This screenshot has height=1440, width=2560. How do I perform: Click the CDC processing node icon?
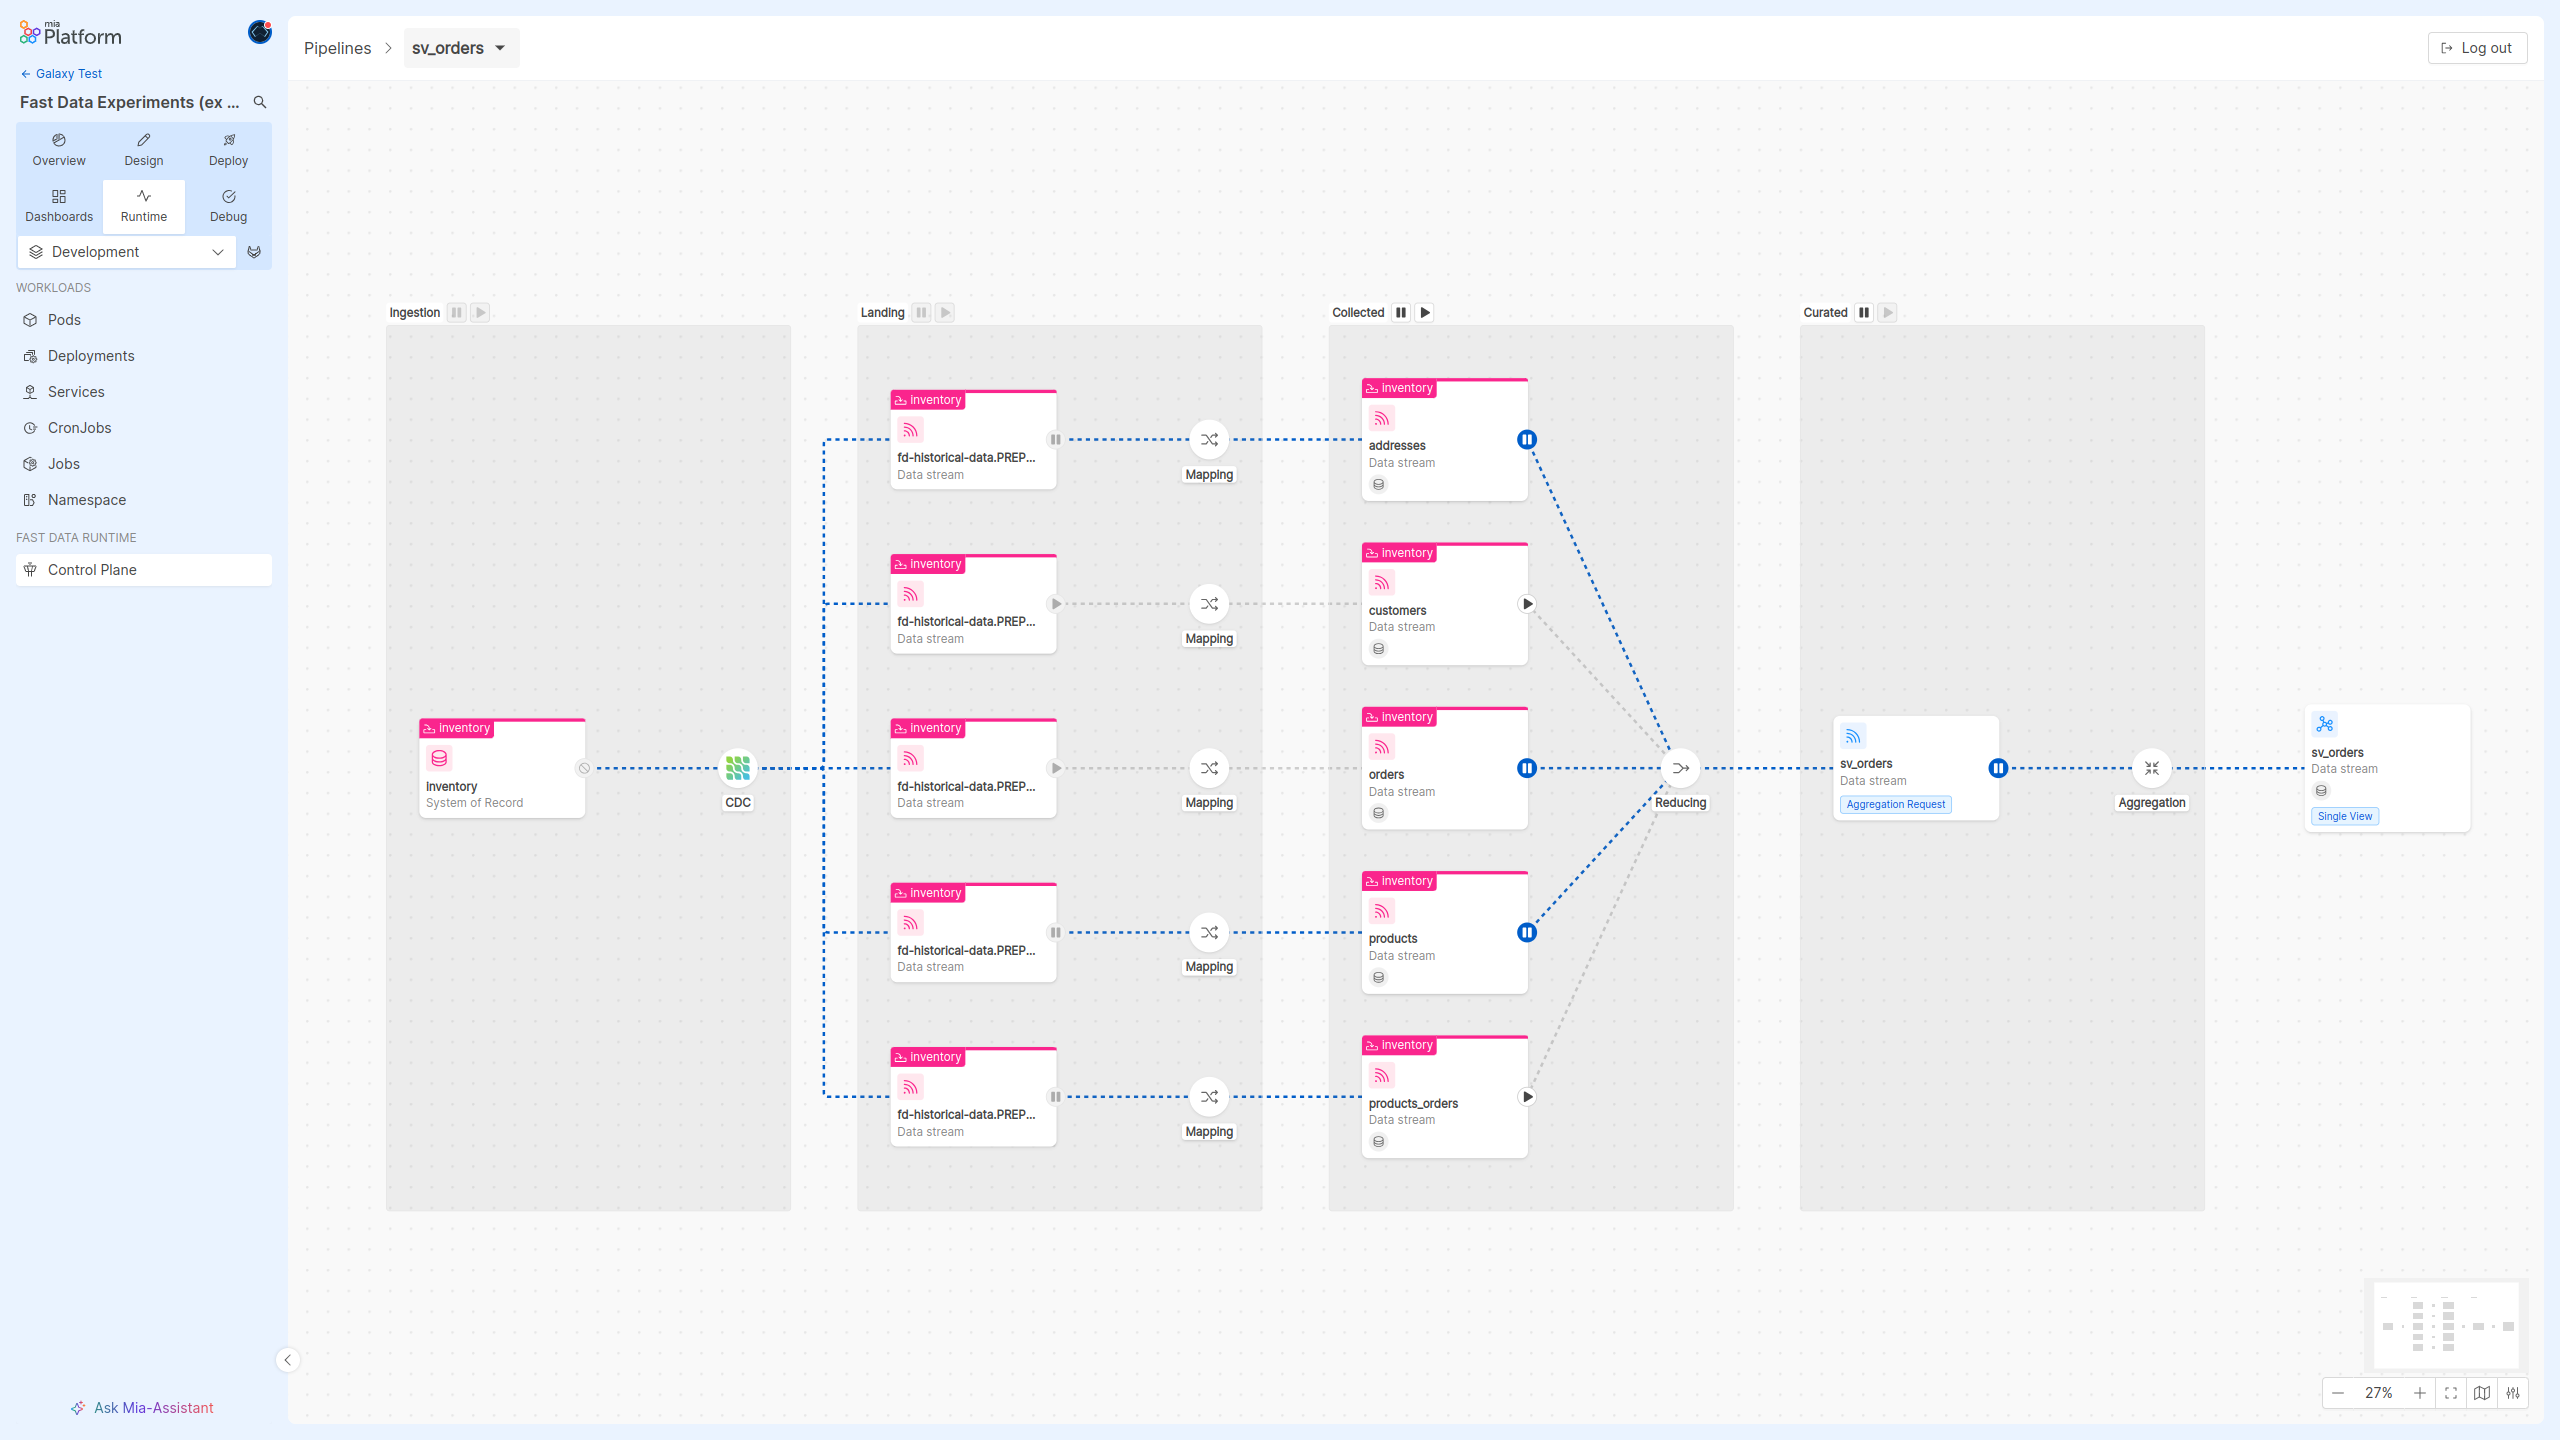(x=737, y=768)
